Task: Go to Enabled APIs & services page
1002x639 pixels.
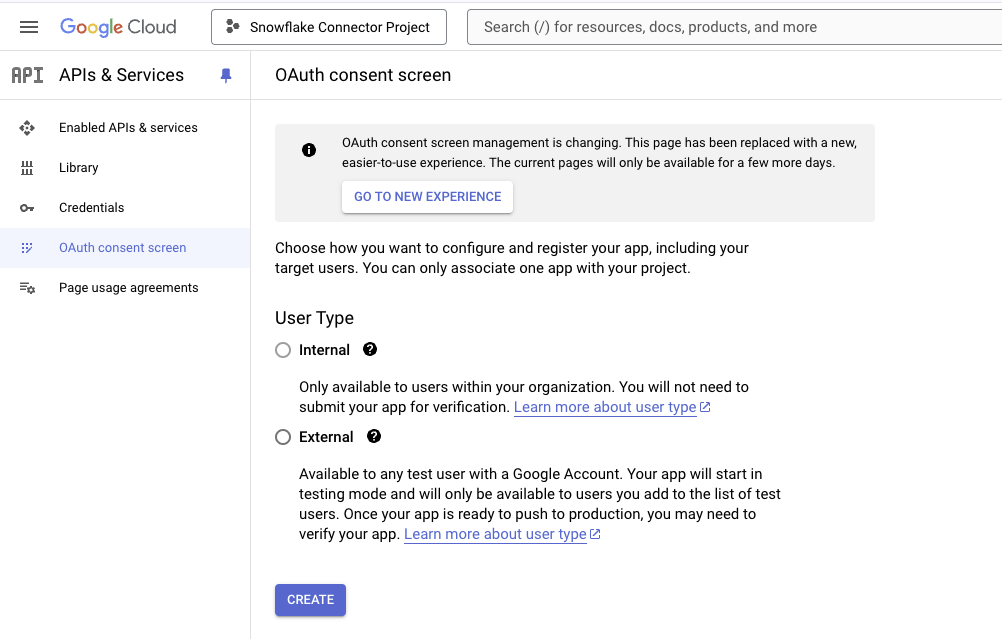Action: click(x=128, y=128)
